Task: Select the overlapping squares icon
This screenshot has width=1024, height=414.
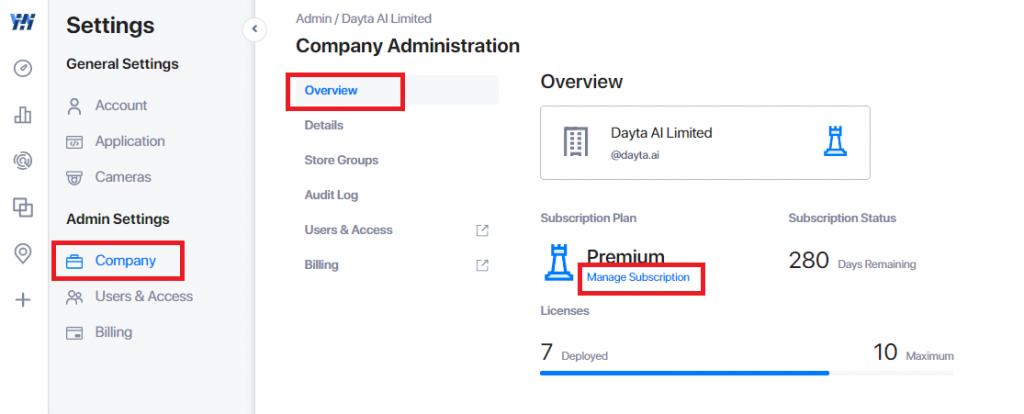Action: [x=23, y=208]
